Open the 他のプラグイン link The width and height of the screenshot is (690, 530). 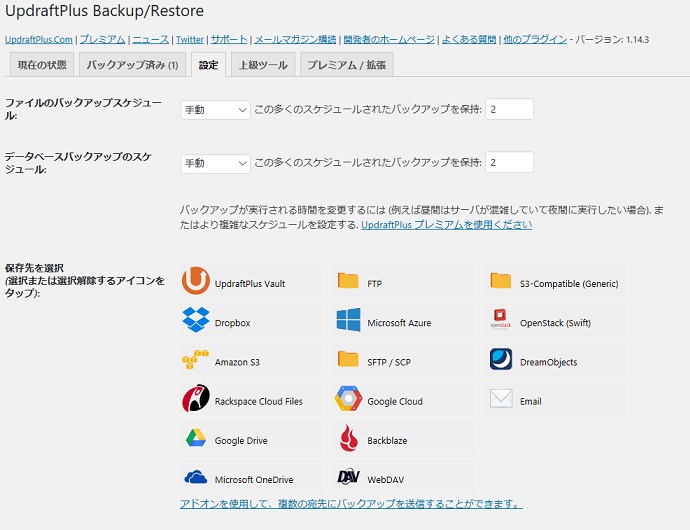coord(535,39)
